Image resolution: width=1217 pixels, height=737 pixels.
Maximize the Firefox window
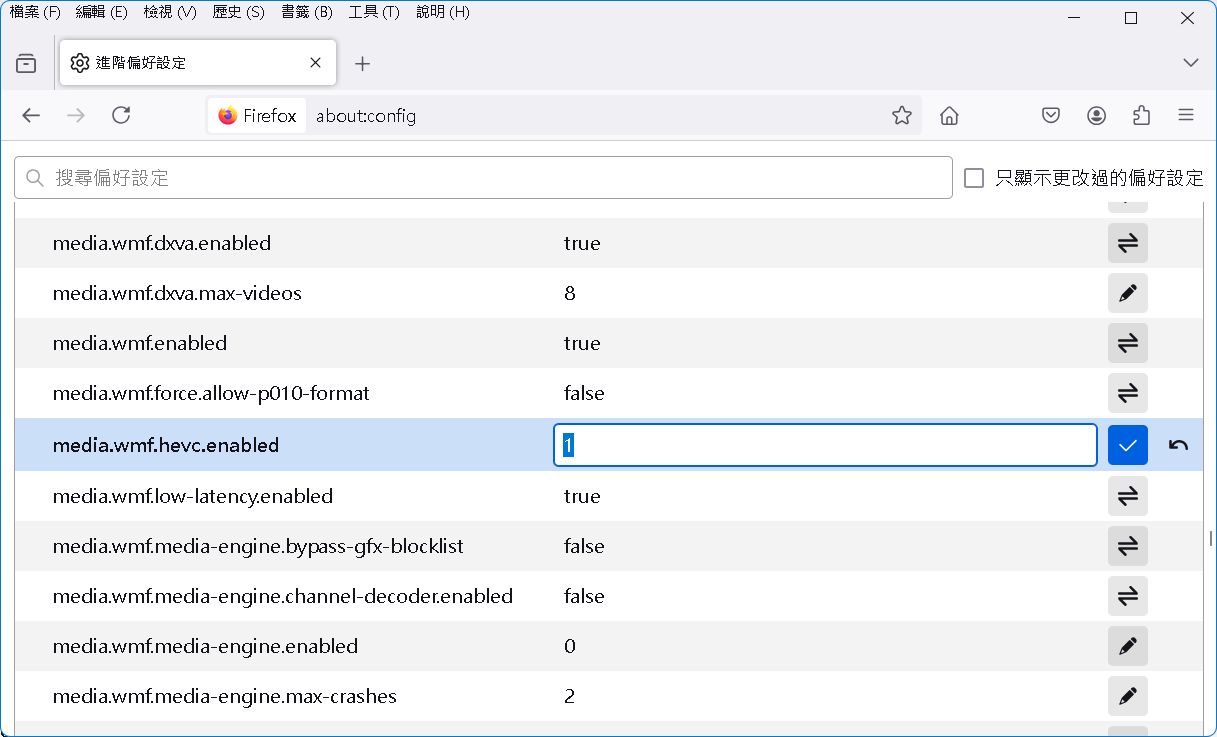pyautogui.click(x=1131, y=17)
